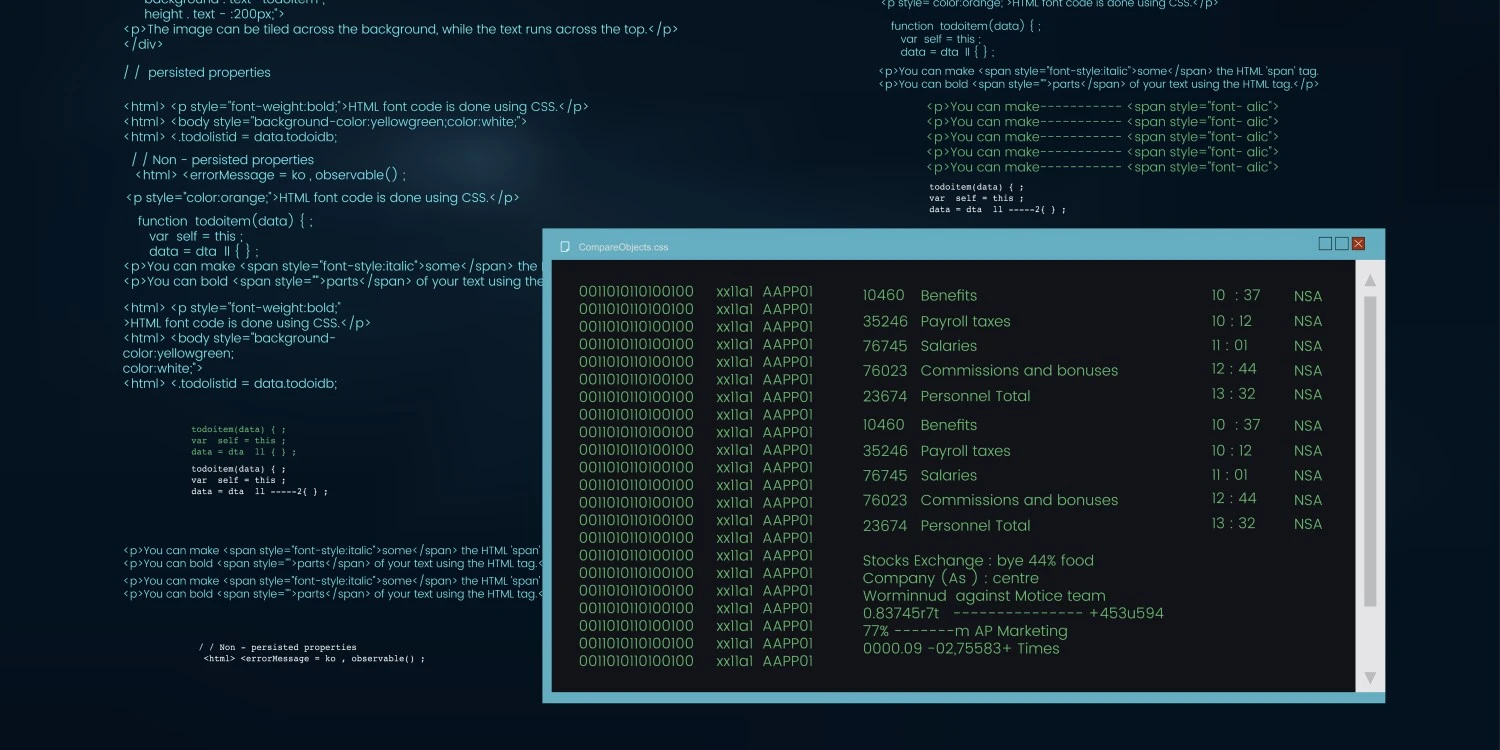Minimize the CompareObjects.css window
Viewport: 1500px width, 750px height.
(1325, 244)
